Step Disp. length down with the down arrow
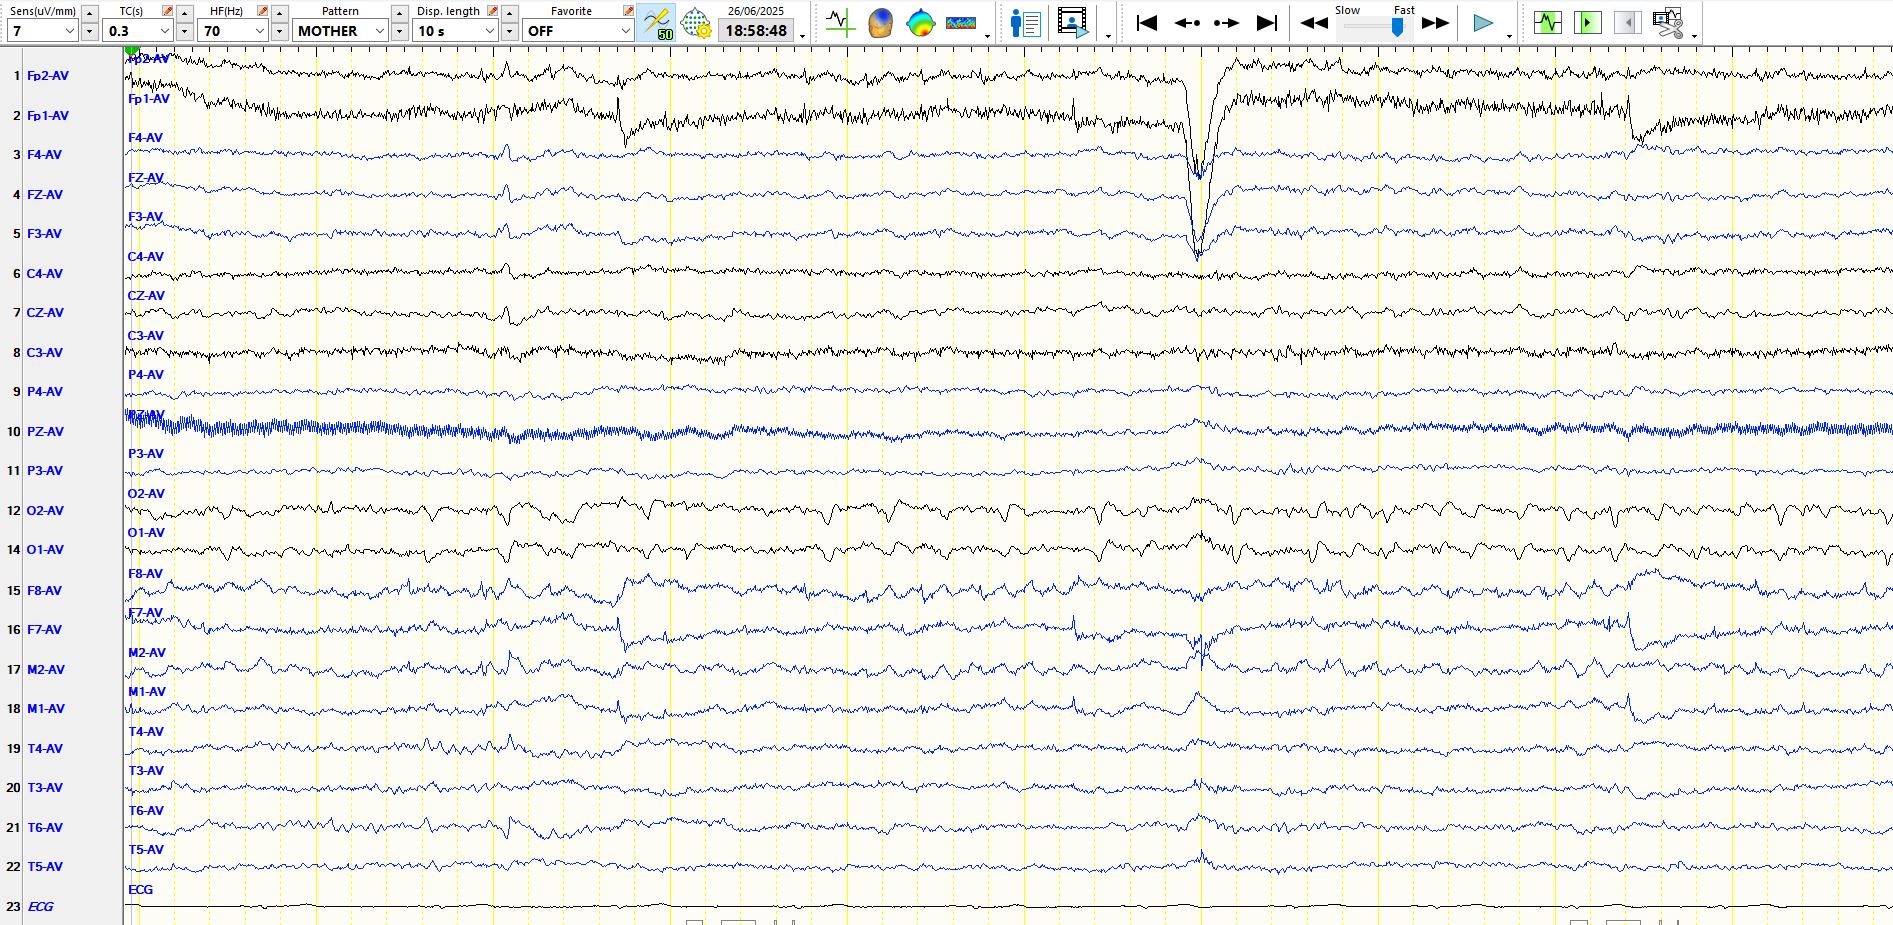The height and width of the screenshot is (925, 1893). click(x=510, y=31)
